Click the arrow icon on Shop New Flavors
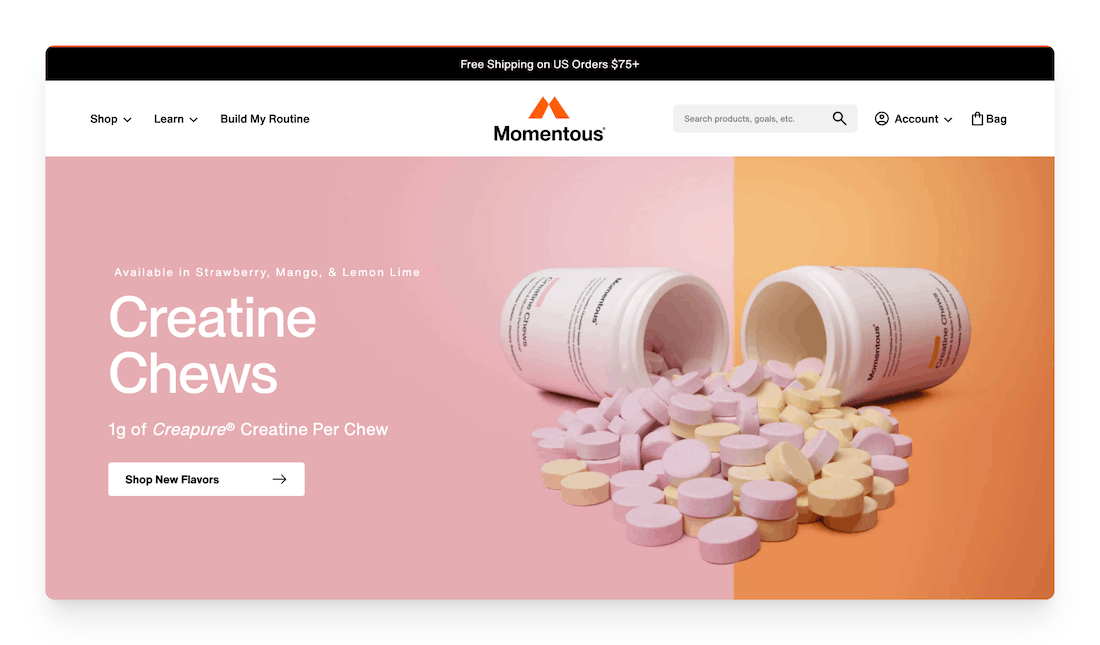Screen dimensions: 1100x645 tap(280, 479)
